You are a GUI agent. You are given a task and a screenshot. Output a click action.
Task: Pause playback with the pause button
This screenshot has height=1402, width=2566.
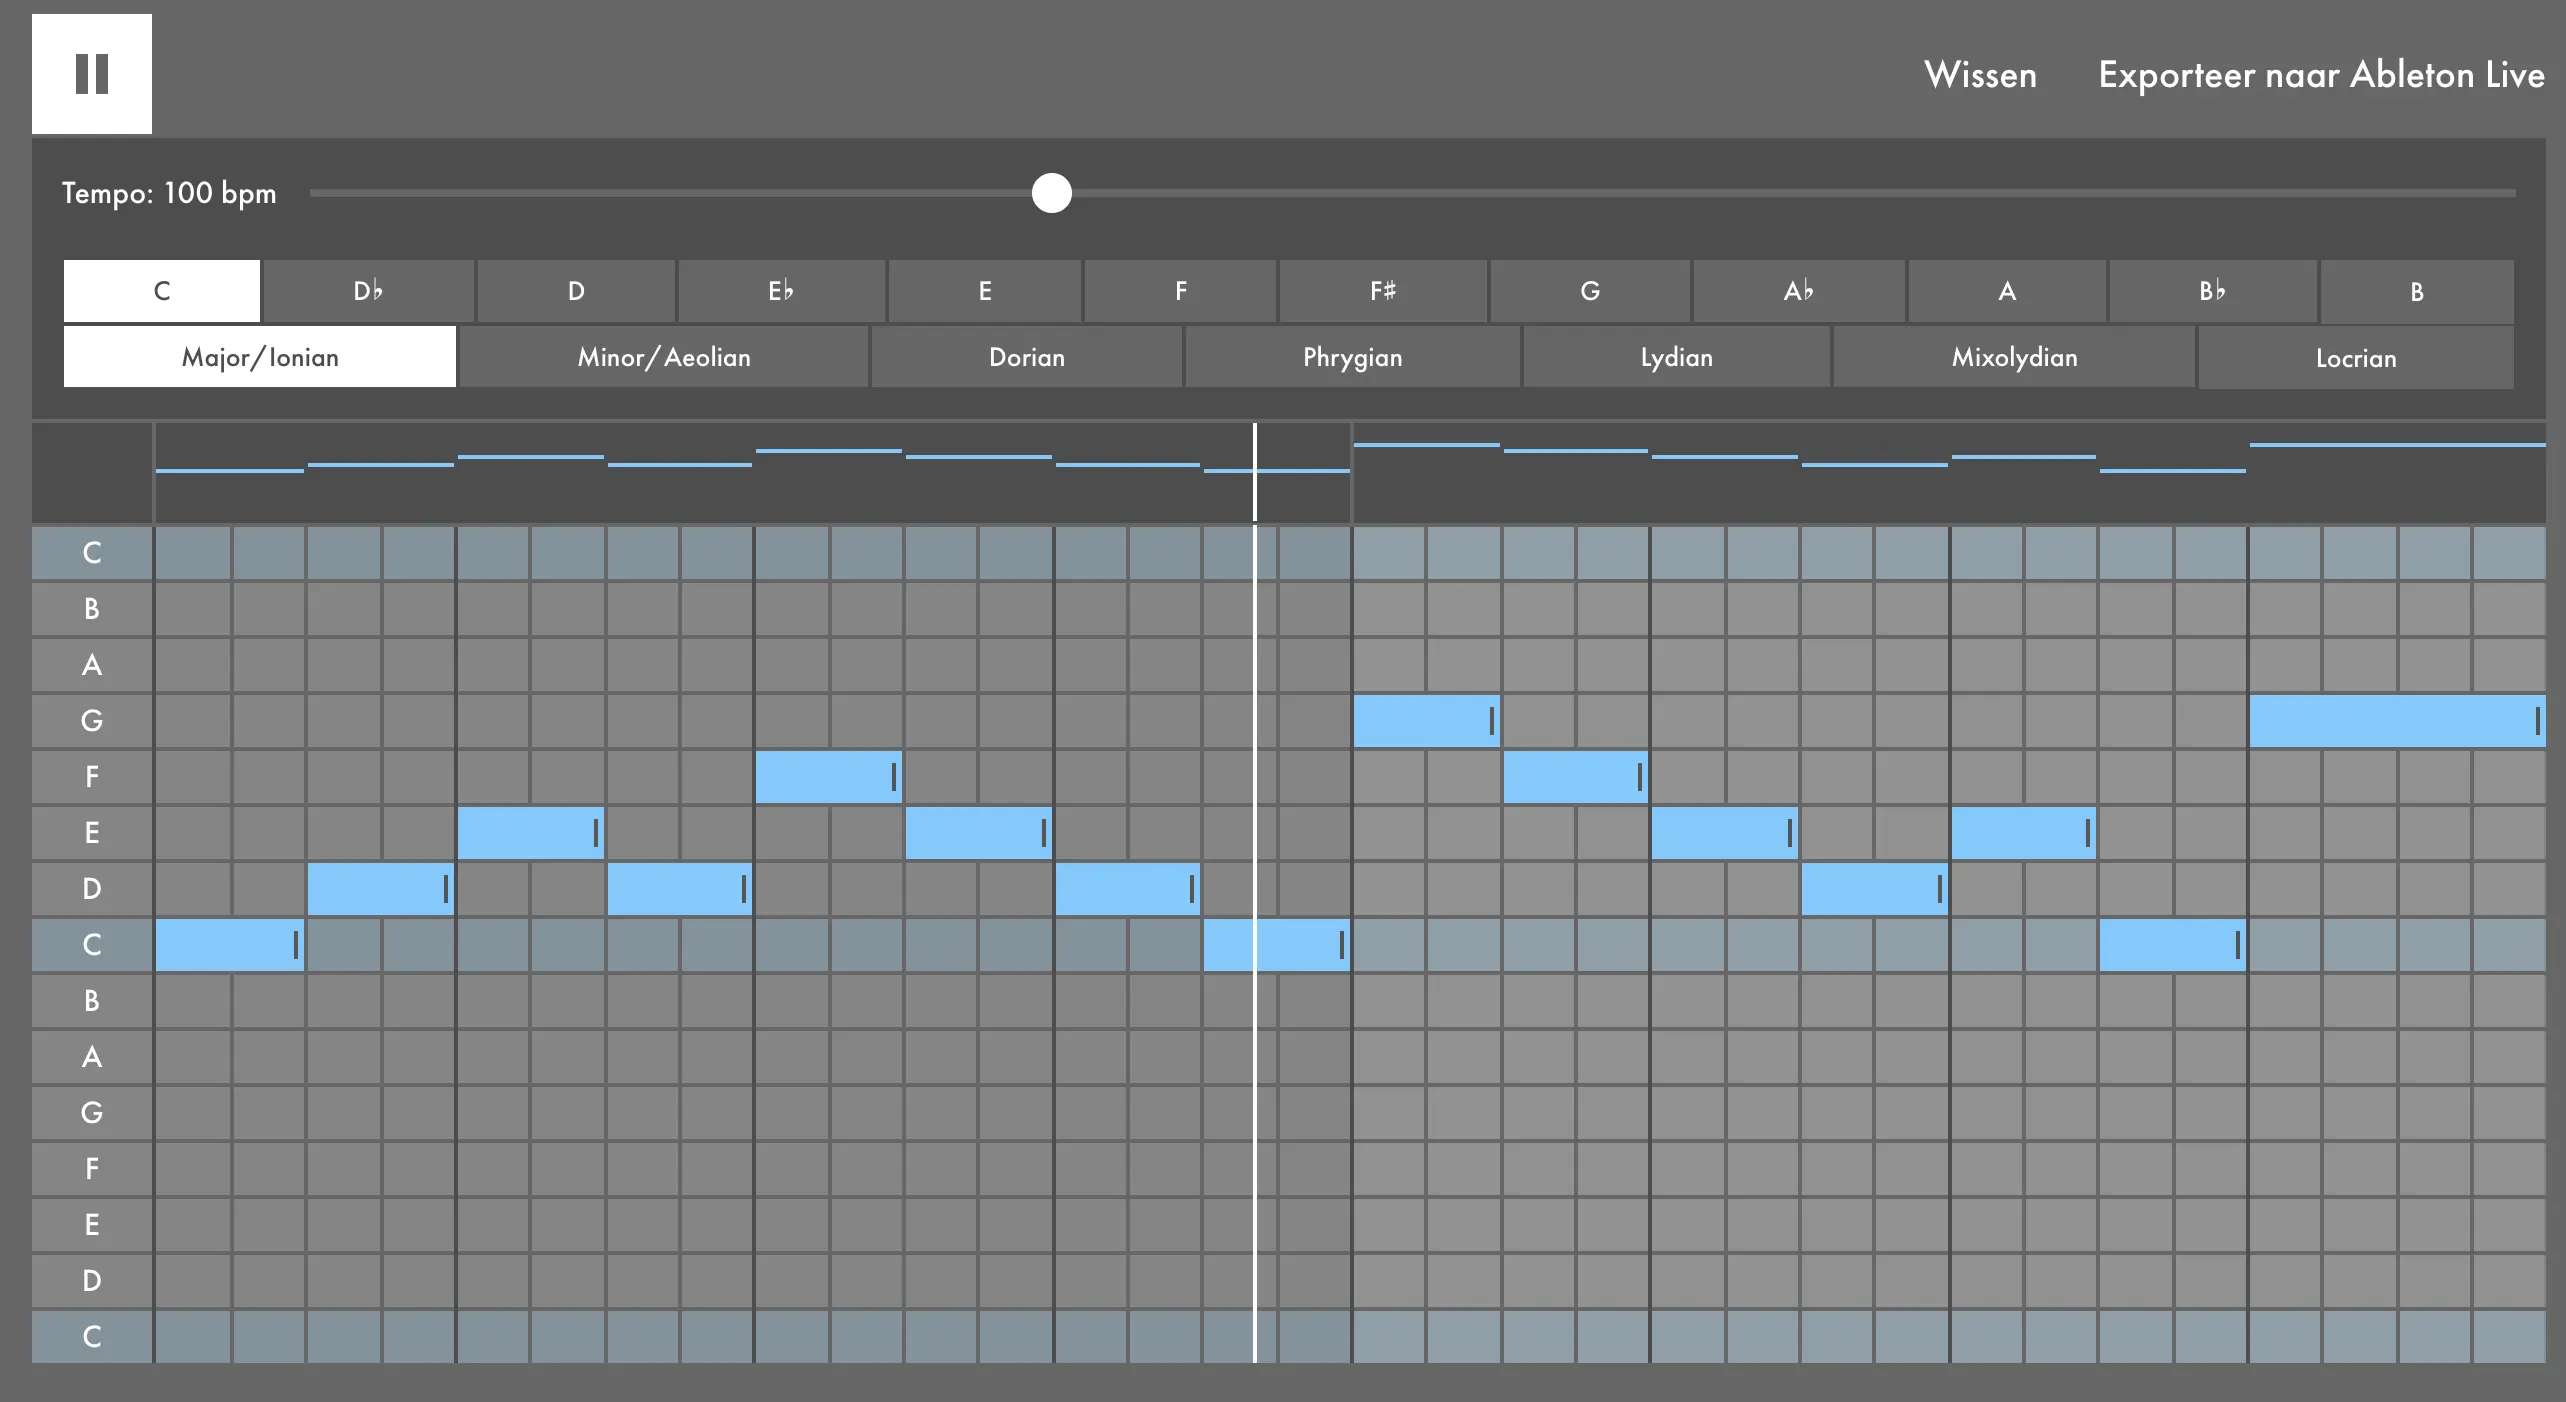click(x=92, y=74)
